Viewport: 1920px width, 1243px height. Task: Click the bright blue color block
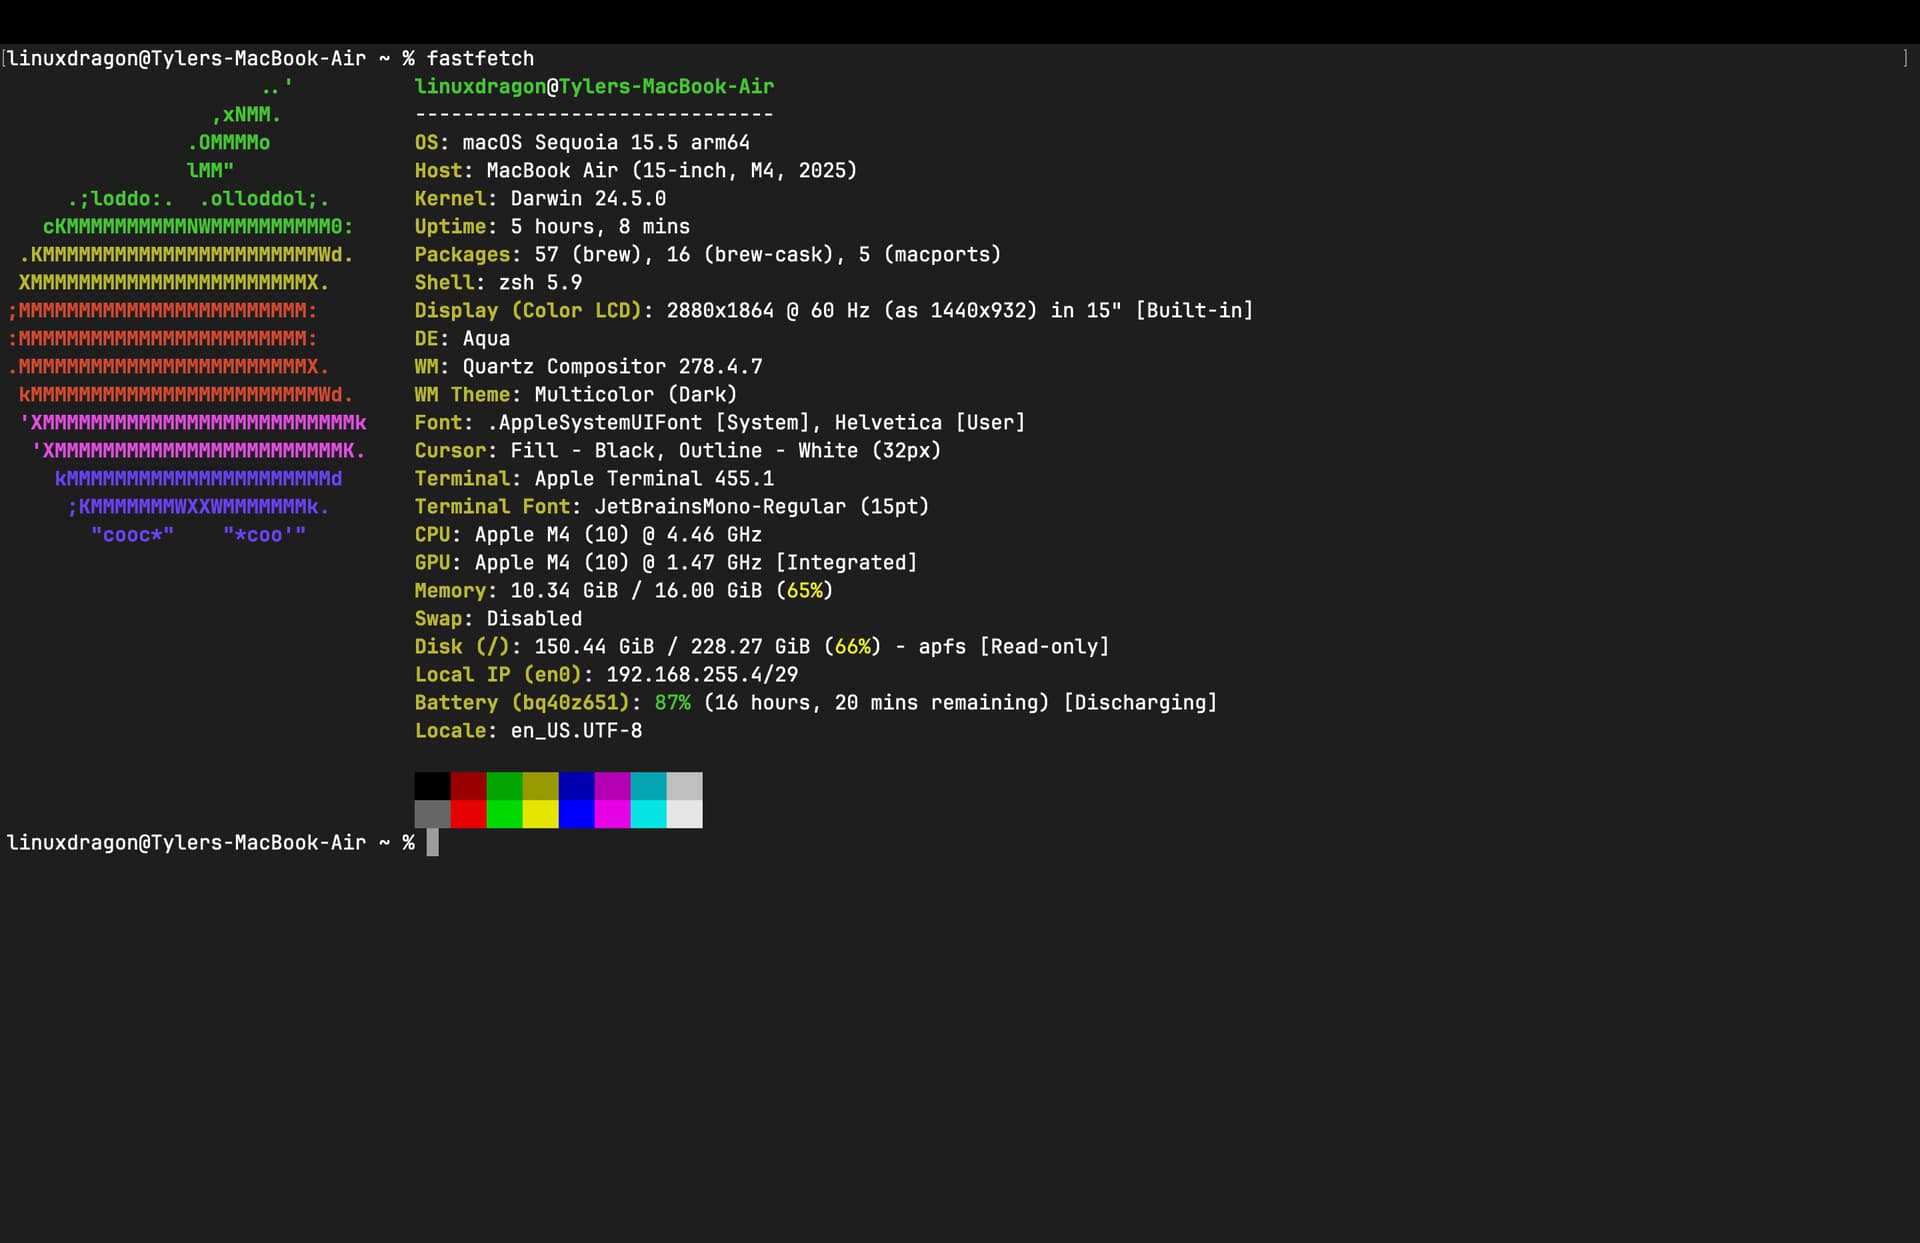[576, 814]
